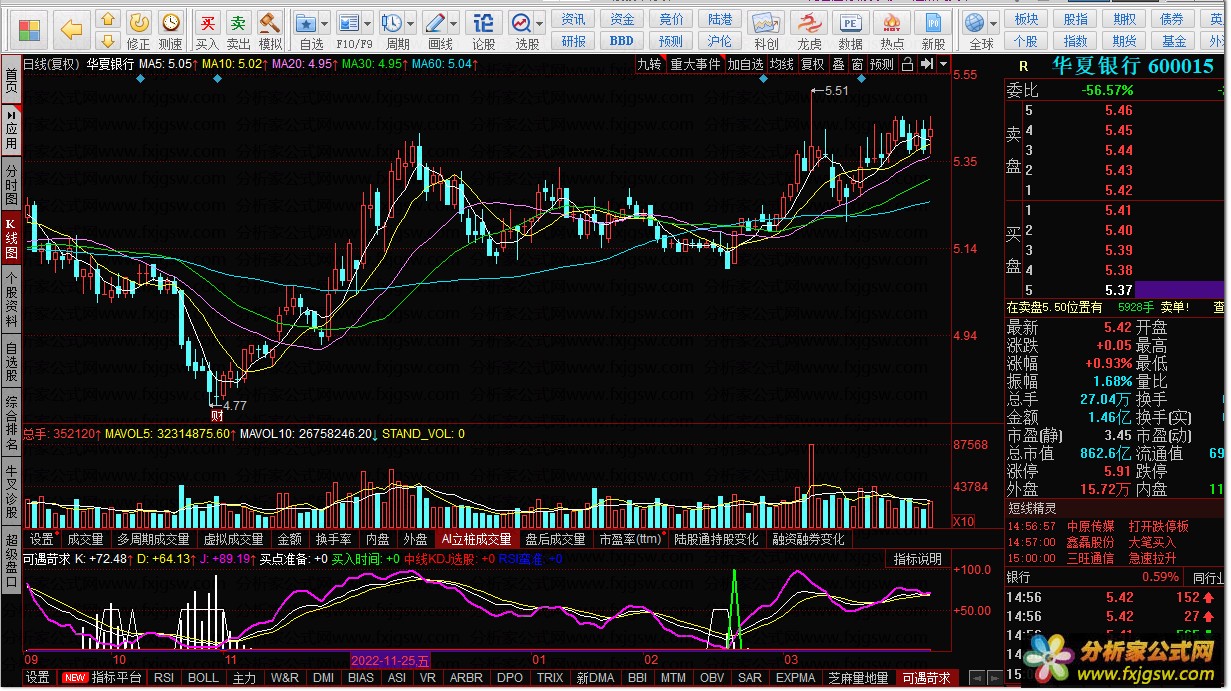
Task: Select the BOLL indicator tab
Action: [203, 678]
